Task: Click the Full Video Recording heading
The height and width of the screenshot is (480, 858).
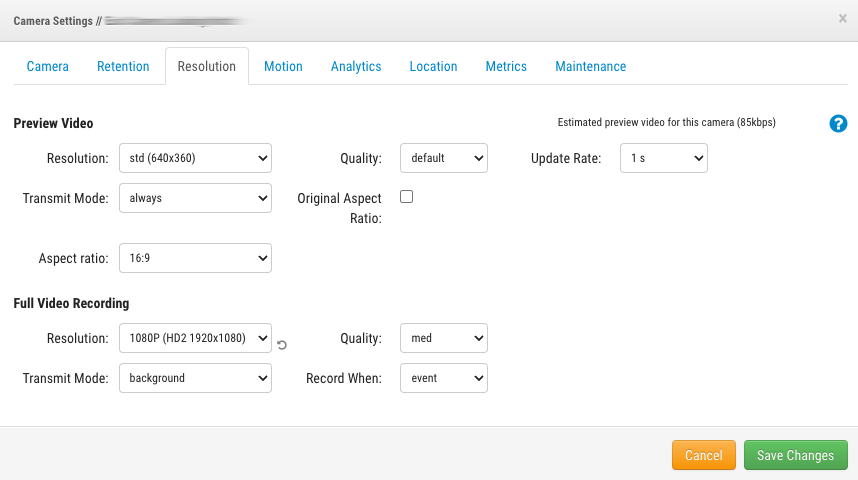Action: [x=71, y=303]
